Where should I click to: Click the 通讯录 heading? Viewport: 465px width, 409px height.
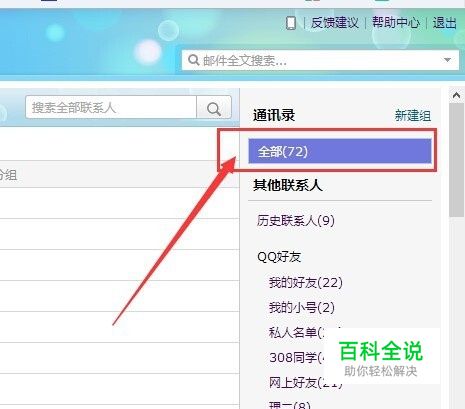274,115
